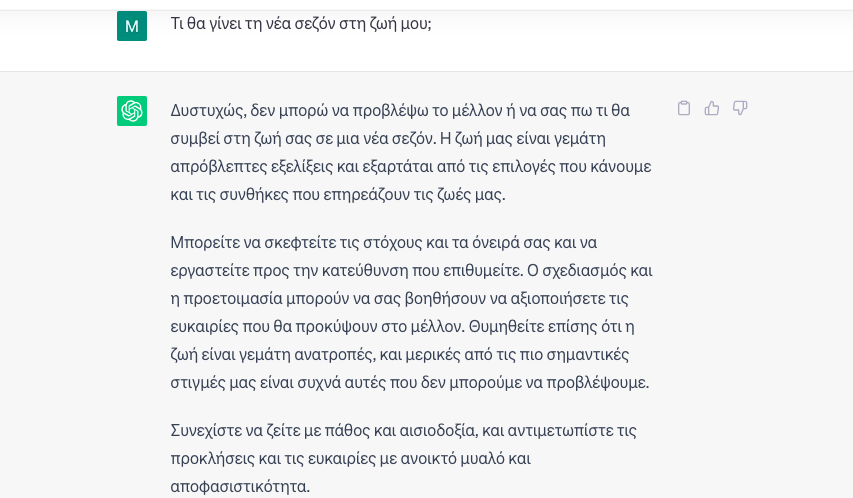Mark the reply with thumbs down
The image size is (853, 498).
coord(740,108)
